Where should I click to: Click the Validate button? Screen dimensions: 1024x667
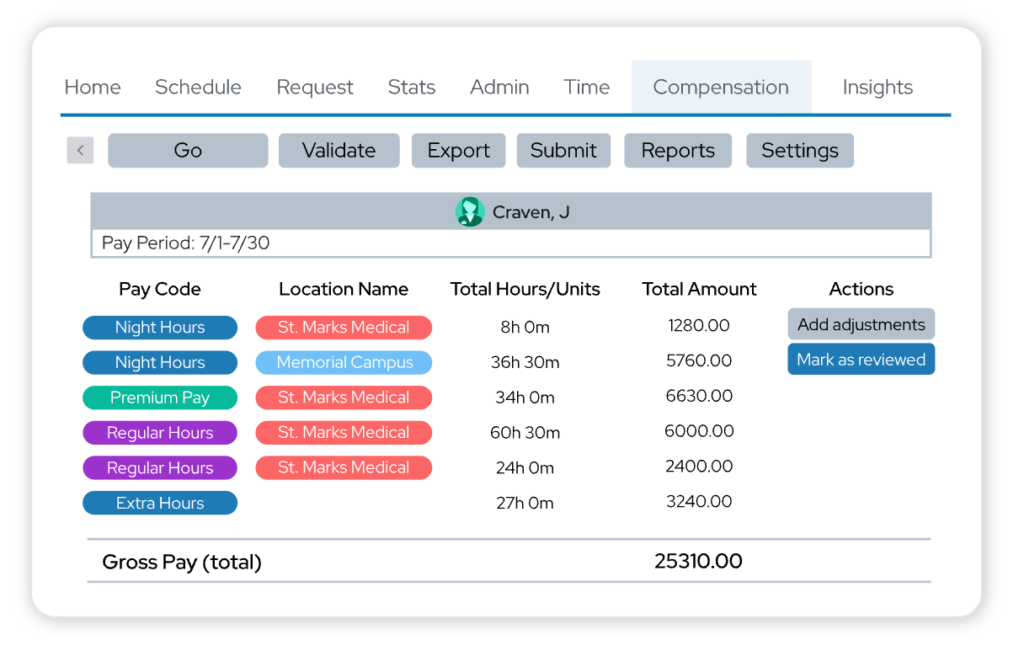point(339,151)
